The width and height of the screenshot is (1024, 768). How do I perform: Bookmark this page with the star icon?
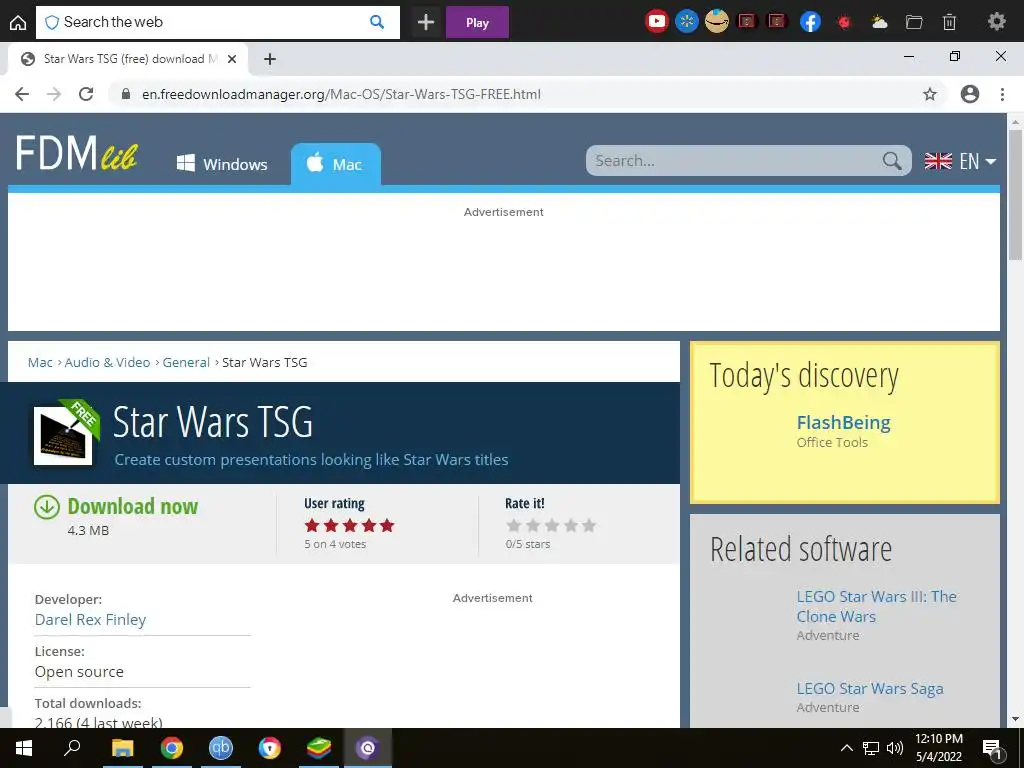pyautogui.click(x=930, y=94)
